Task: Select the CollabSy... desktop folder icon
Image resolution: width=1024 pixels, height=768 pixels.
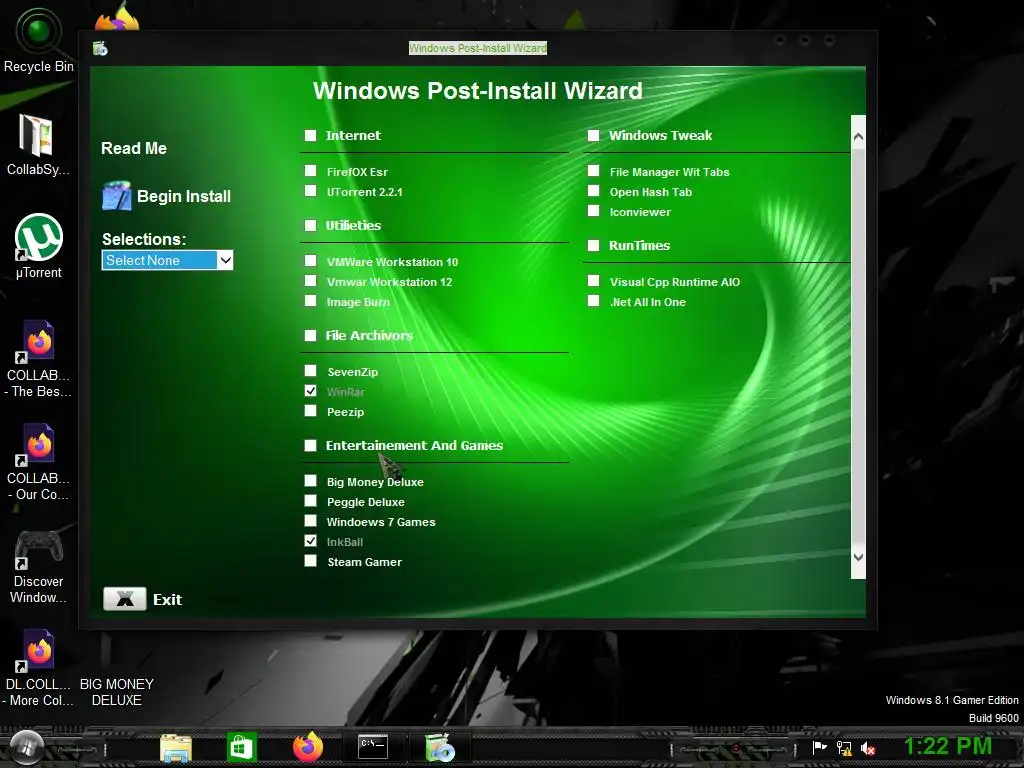Action: (x=37, y=144)
